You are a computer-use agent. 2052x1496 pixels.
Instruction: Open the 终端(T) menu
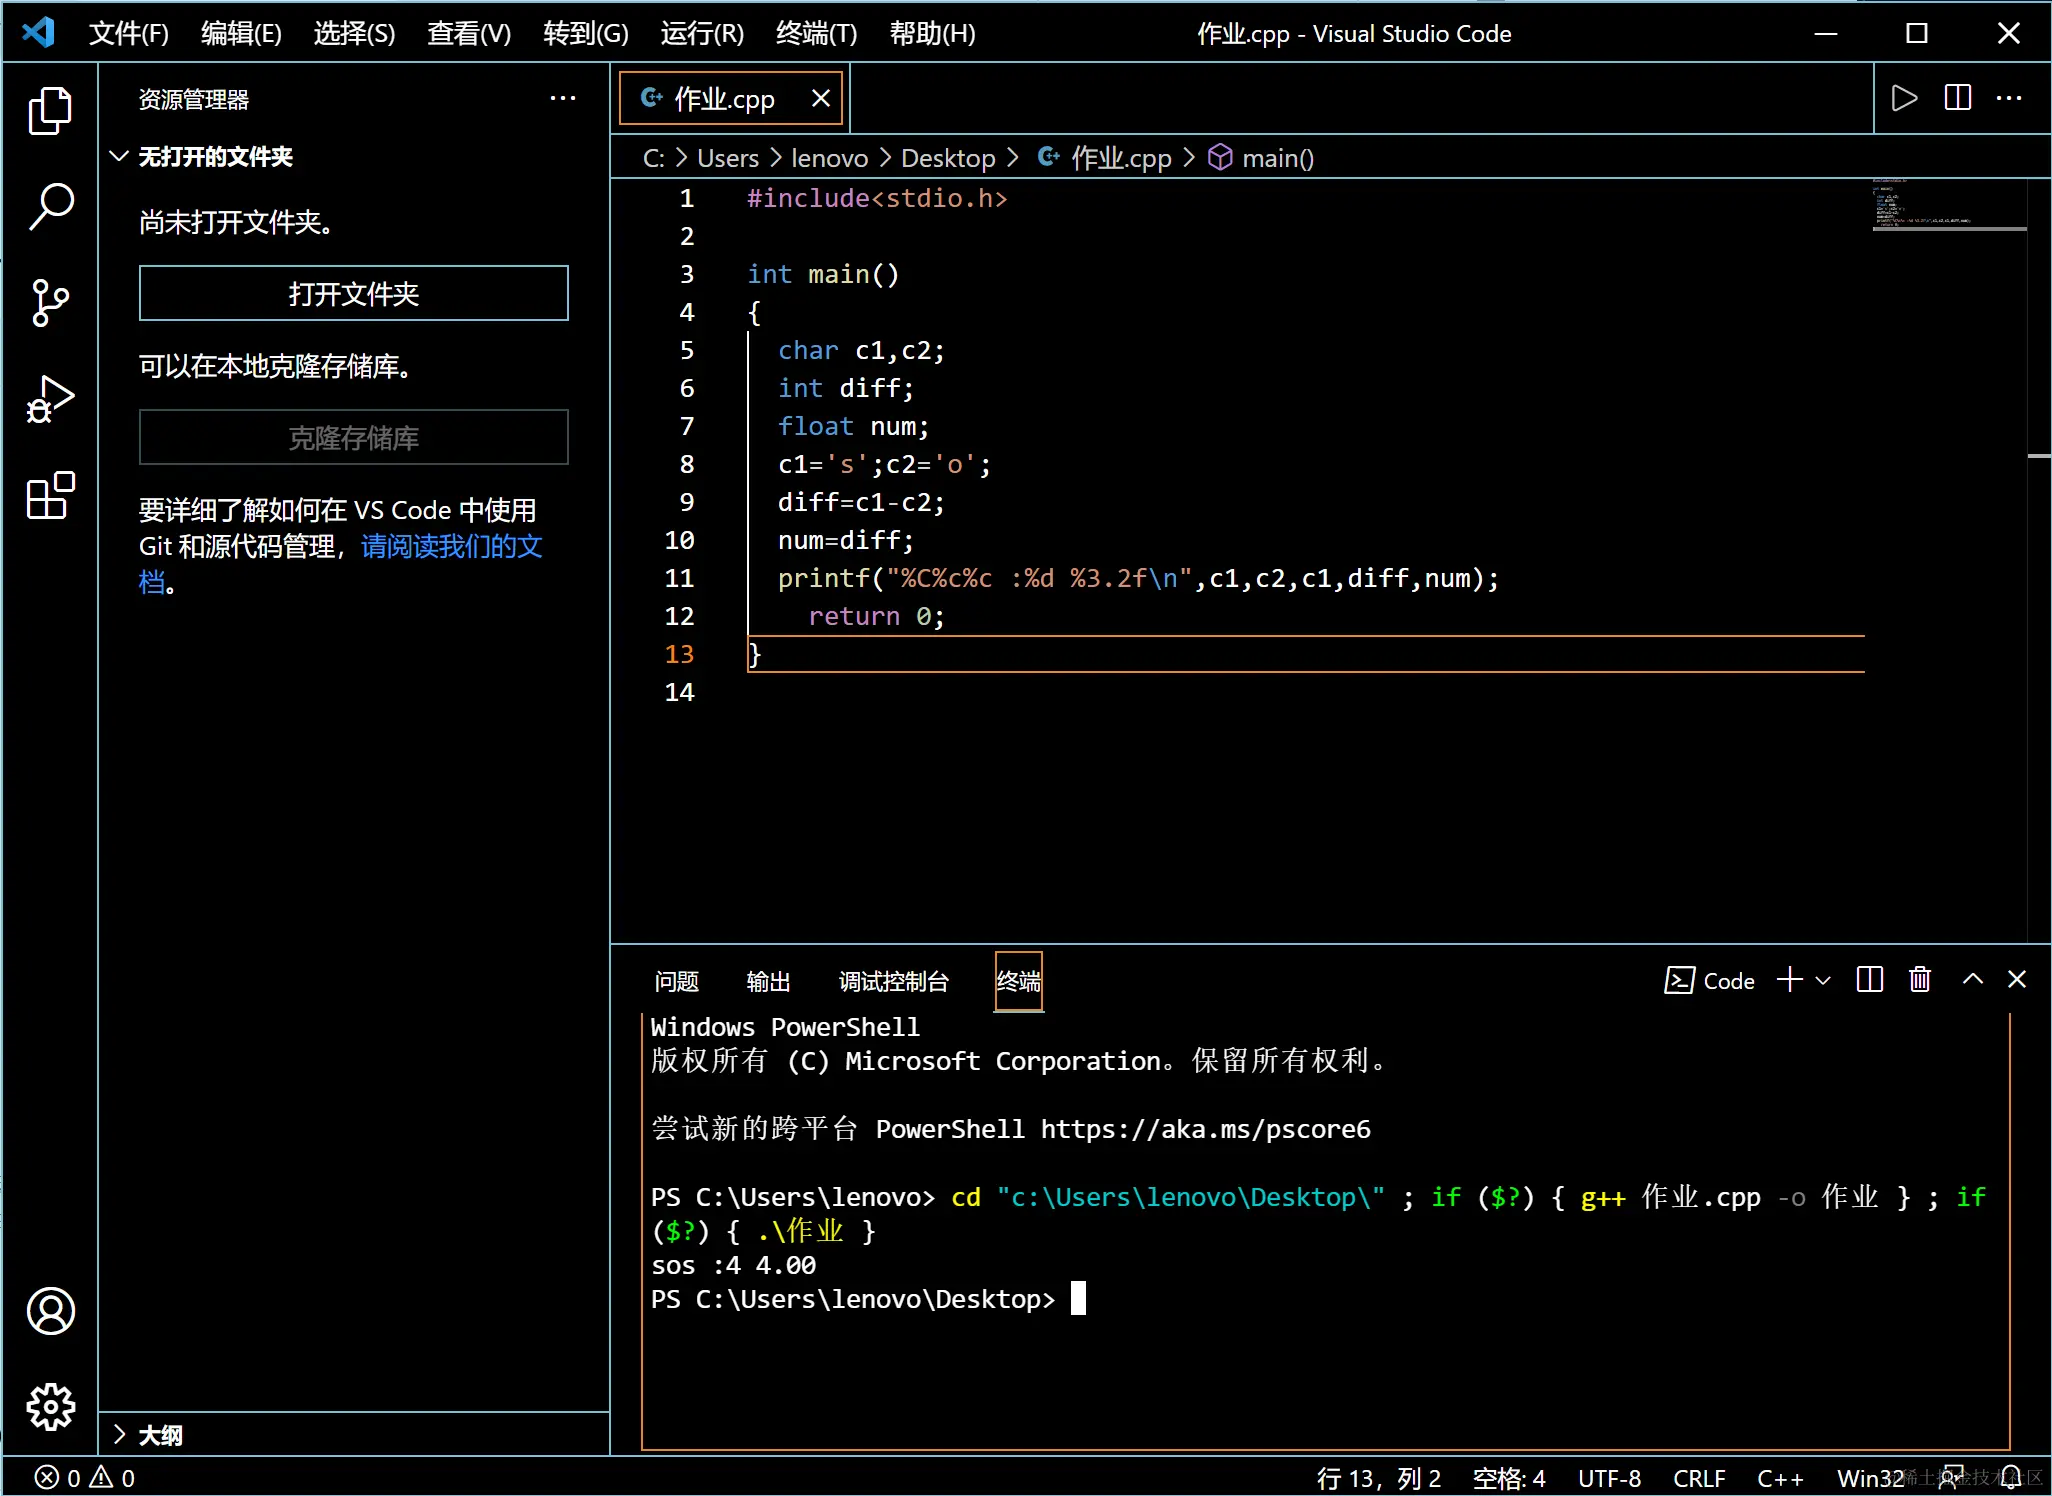[x=816, y=34]
